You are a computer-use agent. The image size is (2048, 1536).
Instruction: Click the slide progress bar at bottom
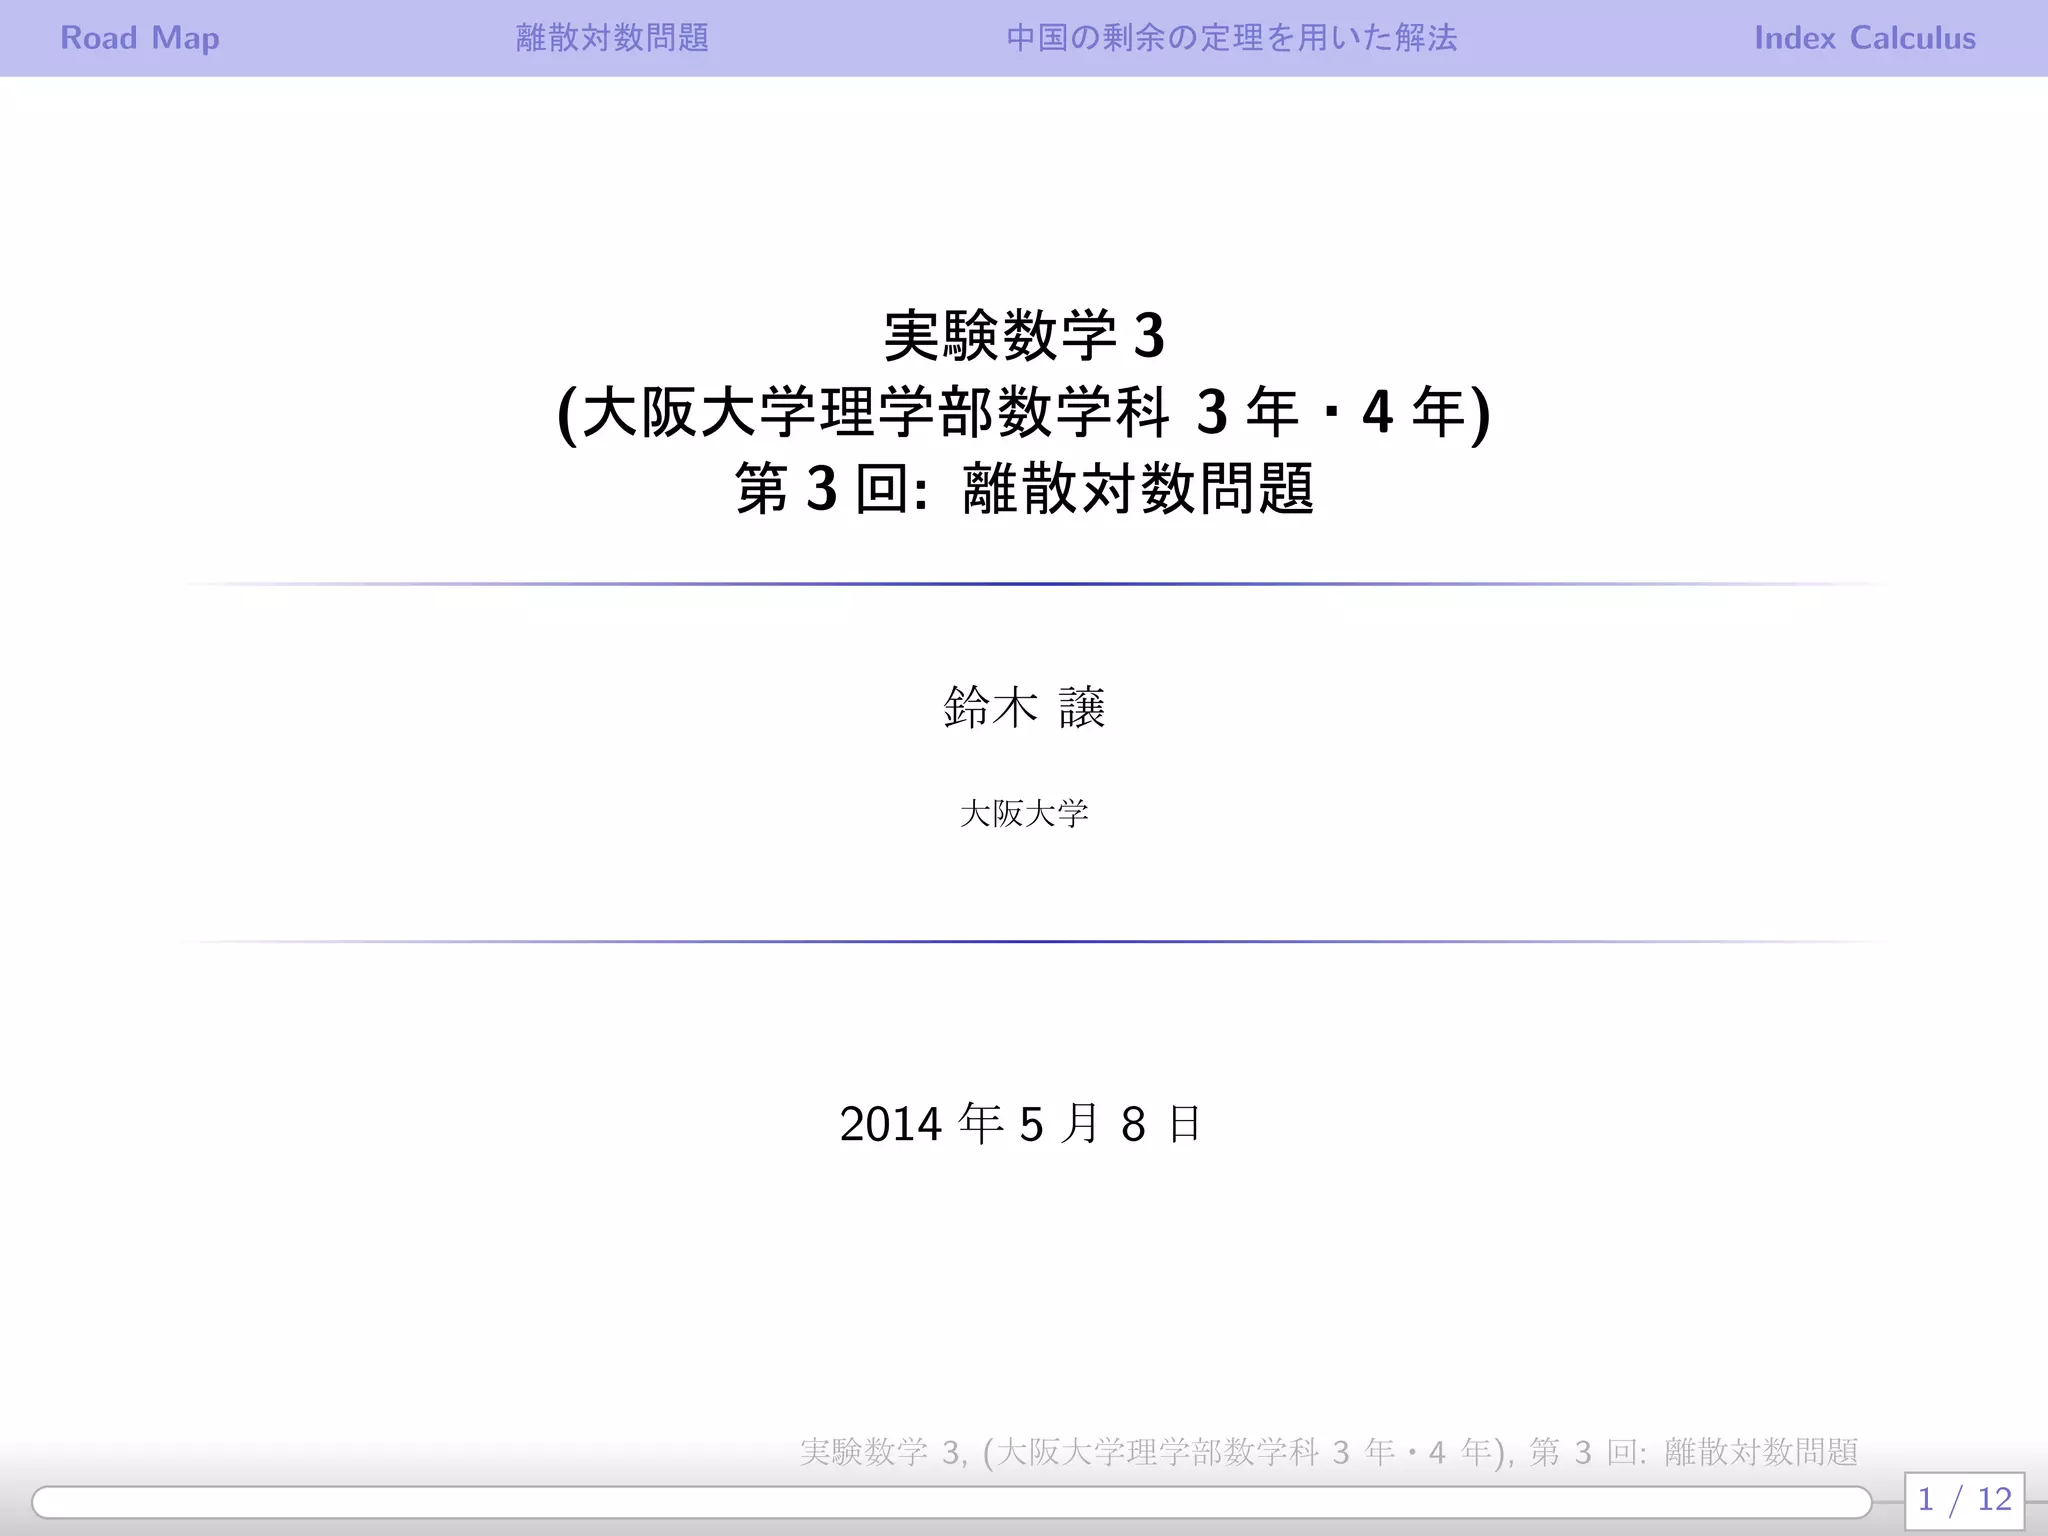(x=950, y=1502)
